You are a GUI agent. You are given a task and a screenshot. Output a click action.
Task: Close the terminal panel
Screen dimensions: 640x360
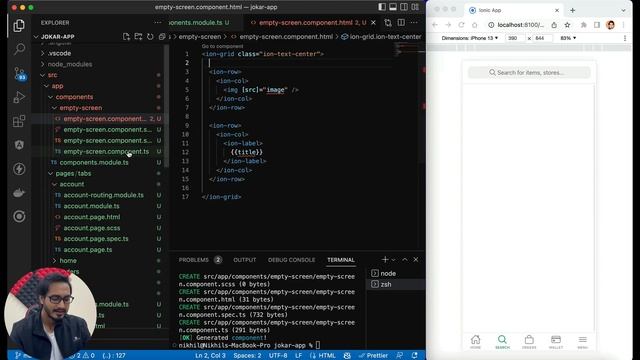pos(416,260)
